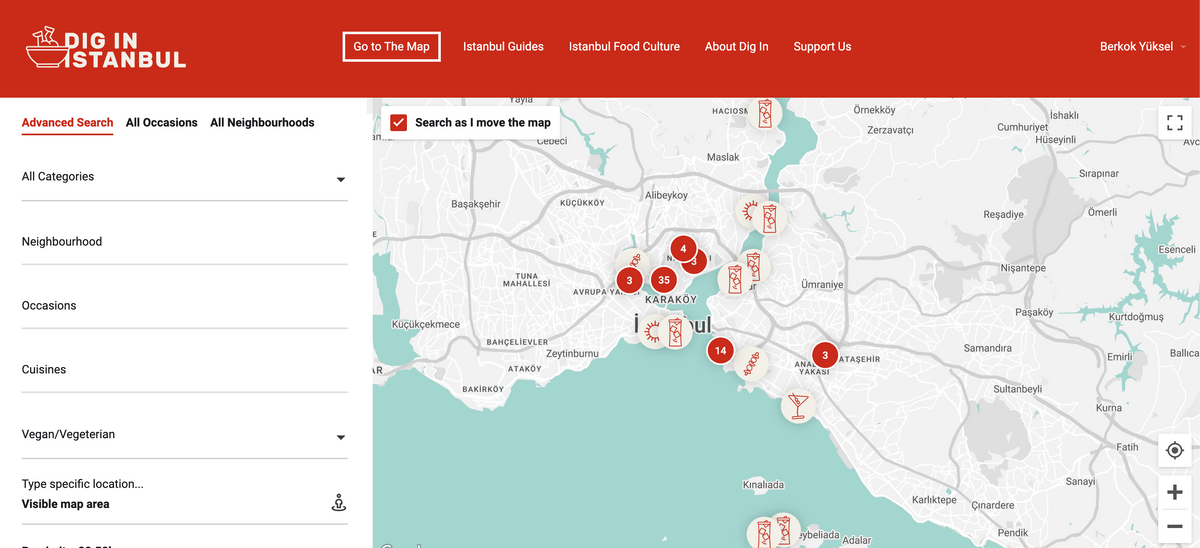Open the skewer marker beside cluster 14
The image size is (1200, 548).
[x=751, y=362]
